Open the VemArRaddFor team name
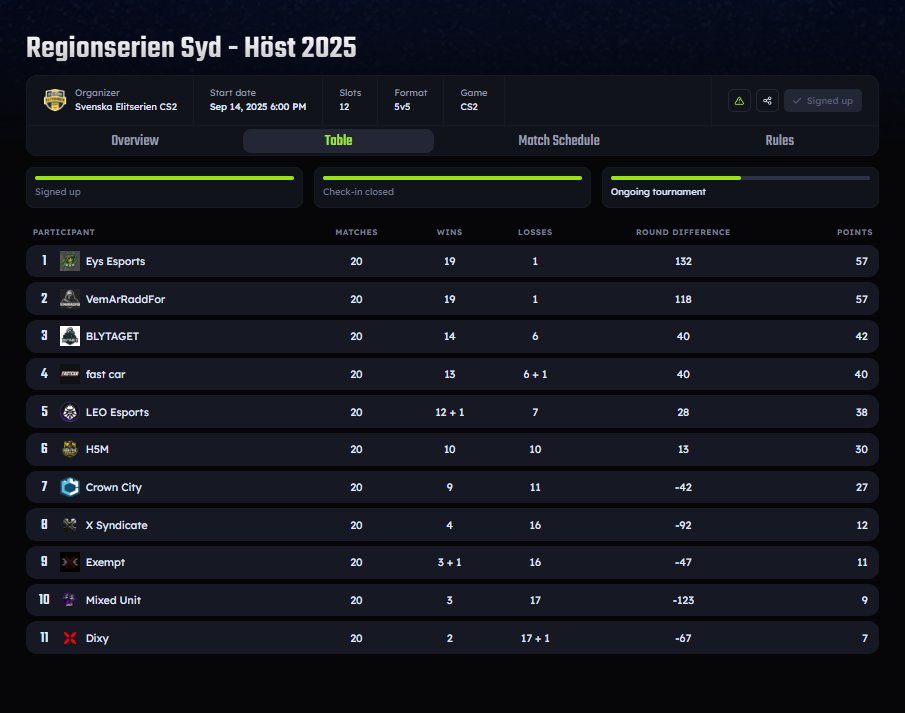Image resolution: width=905 pixels, height=713 pixels. [125, 299]
